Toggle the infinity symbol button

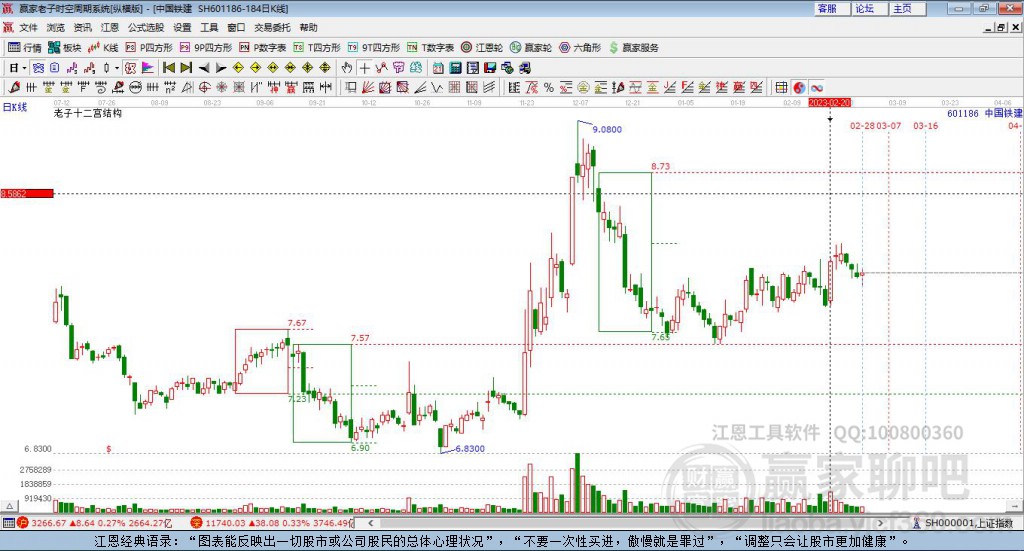click(816, 87)
